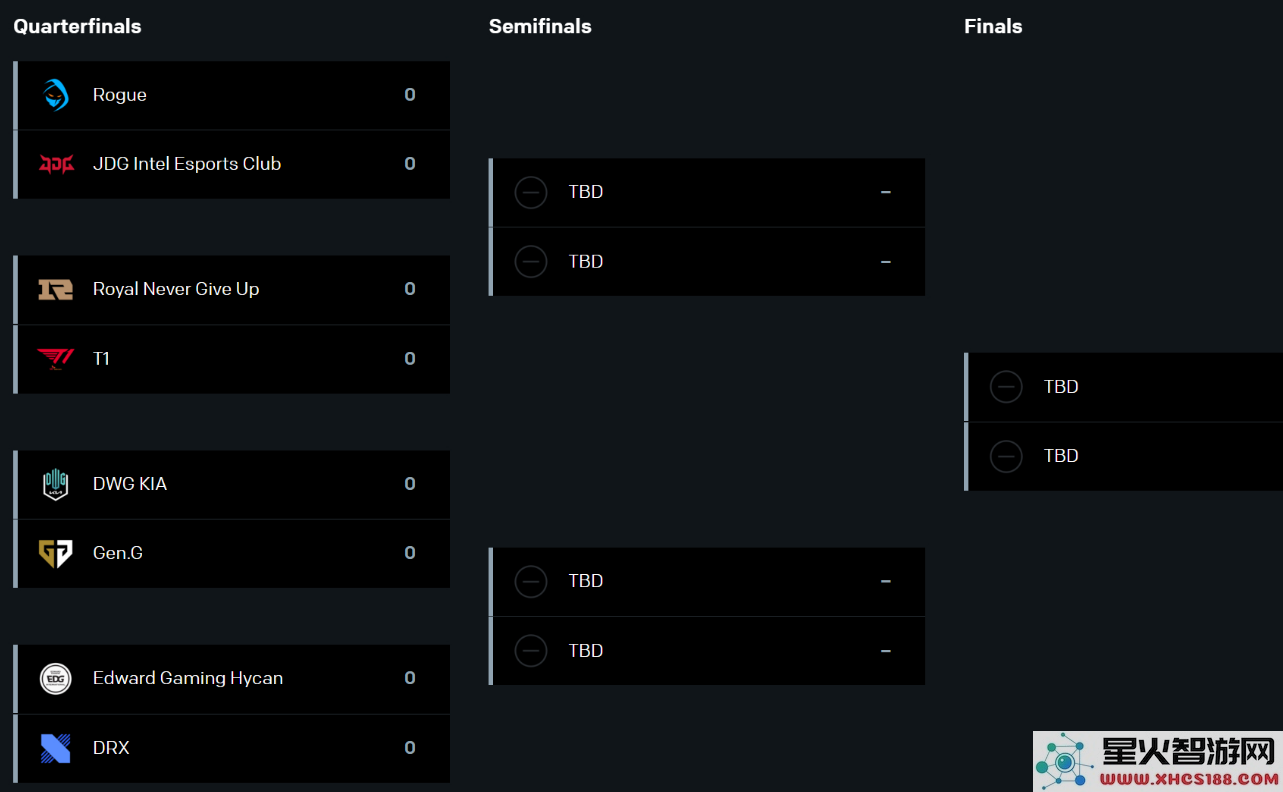Click the top Finals TBD placeholder icon
1283x792 pixels.
click(1006, 387)
